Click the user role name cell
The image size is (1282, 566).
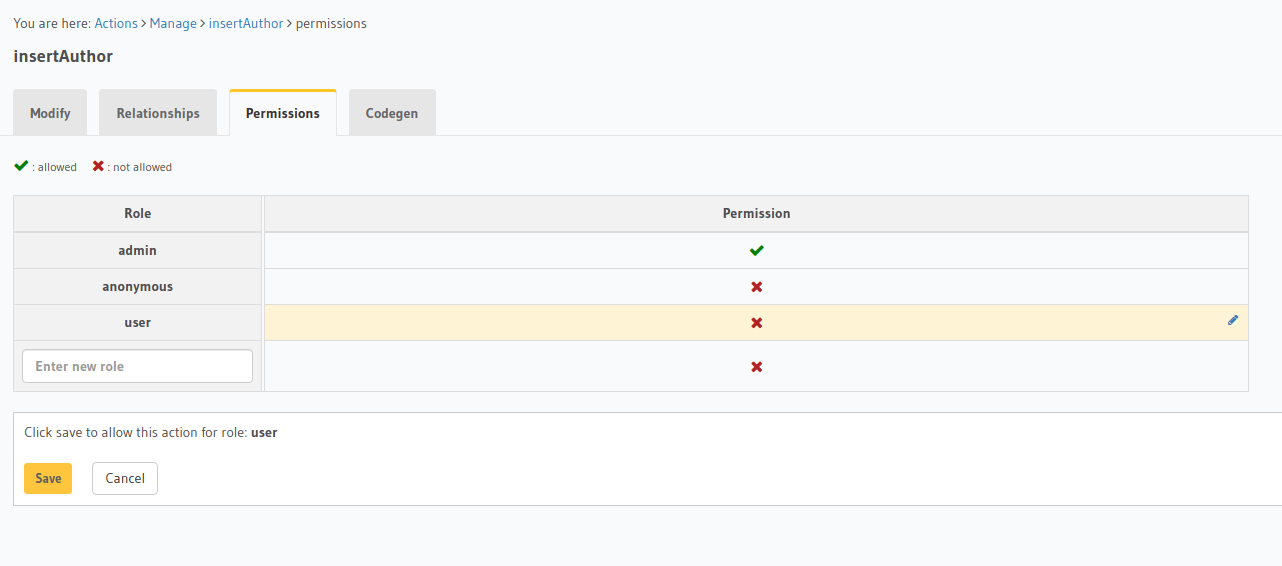(x=137, y=323)
